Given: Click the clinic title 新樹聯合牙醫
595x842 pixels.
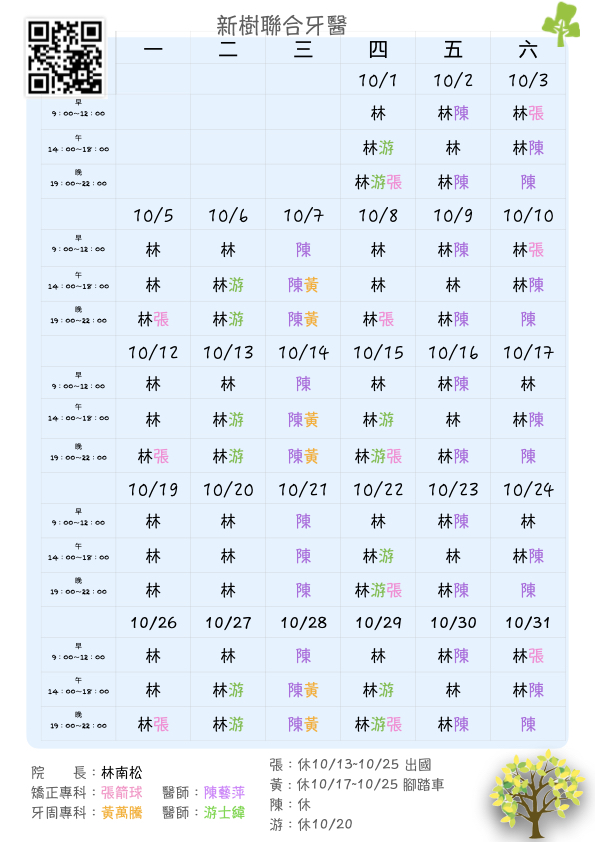Looking at the screenshot, I should [x=282, y=25].
